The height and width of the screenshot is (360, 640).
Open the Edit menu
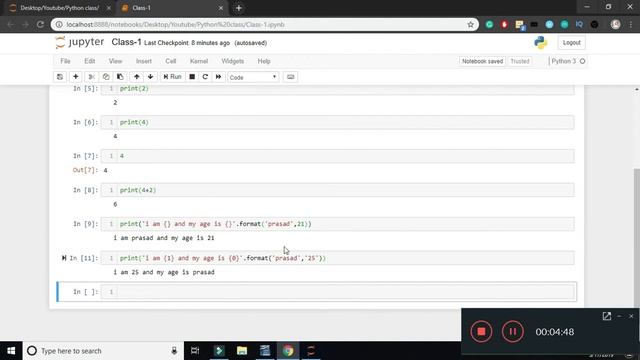pos(89,61)
